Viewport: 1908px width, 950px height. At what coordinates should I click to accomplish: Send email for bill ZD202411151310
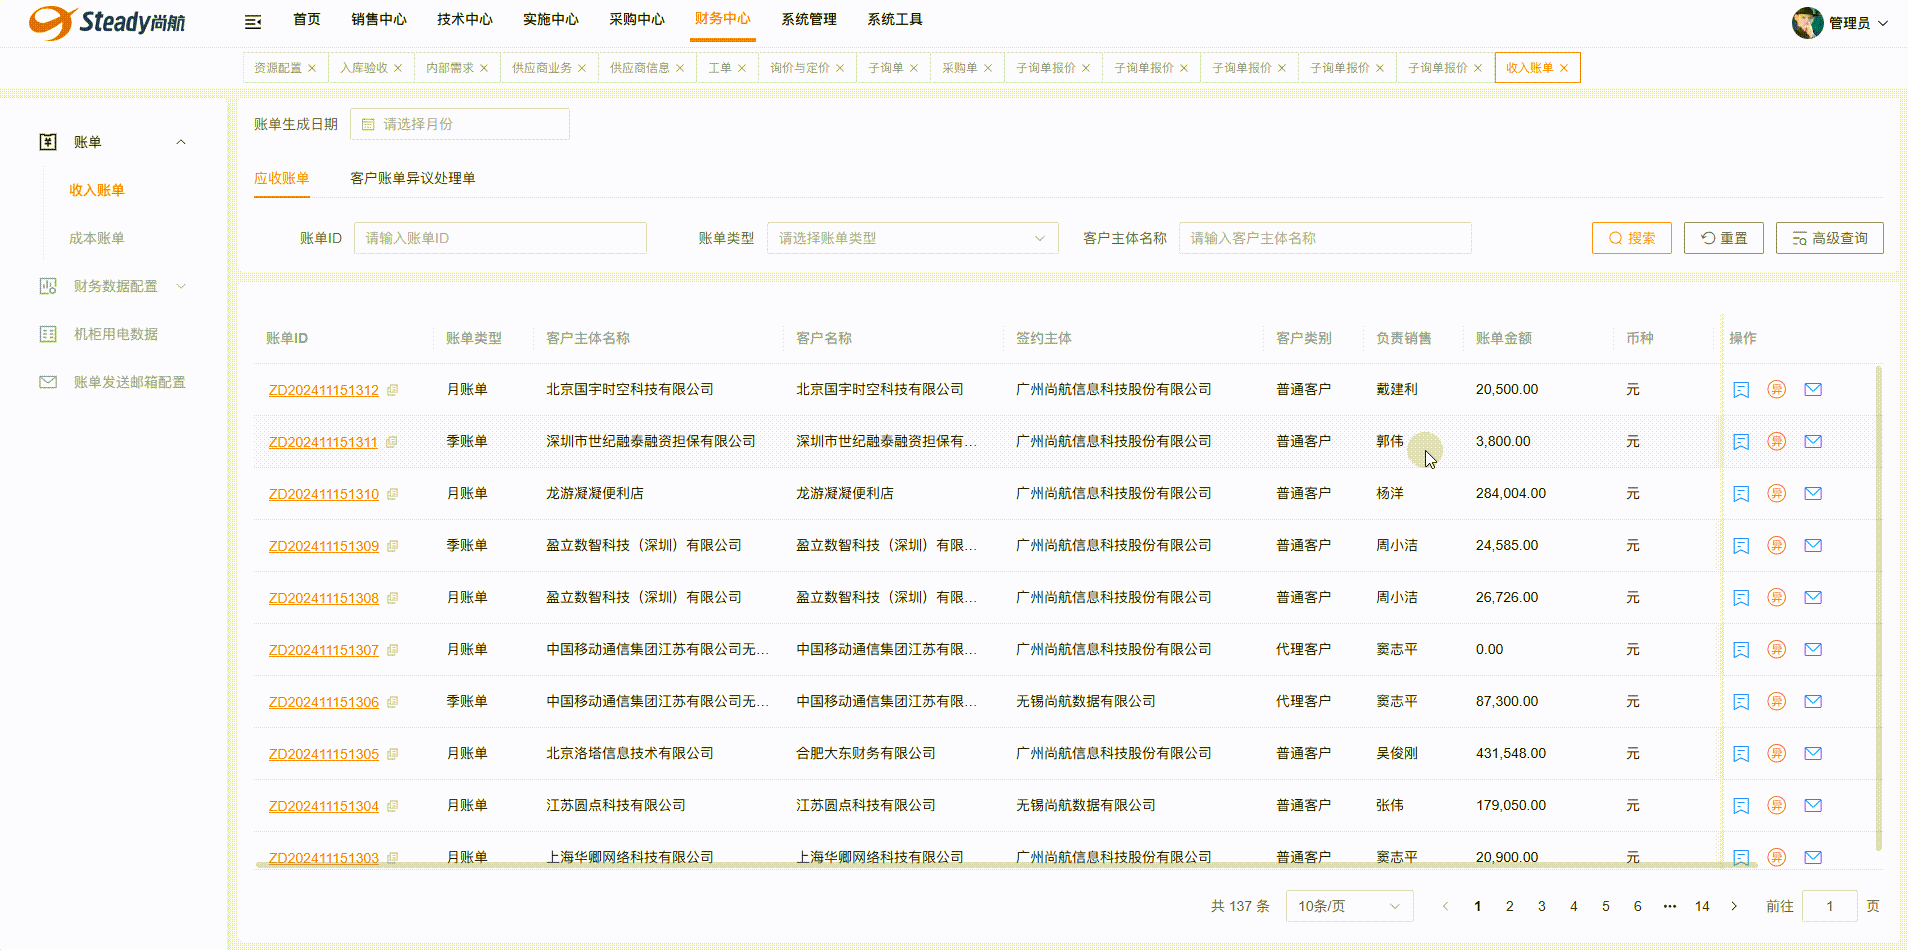click(1813, 494)
